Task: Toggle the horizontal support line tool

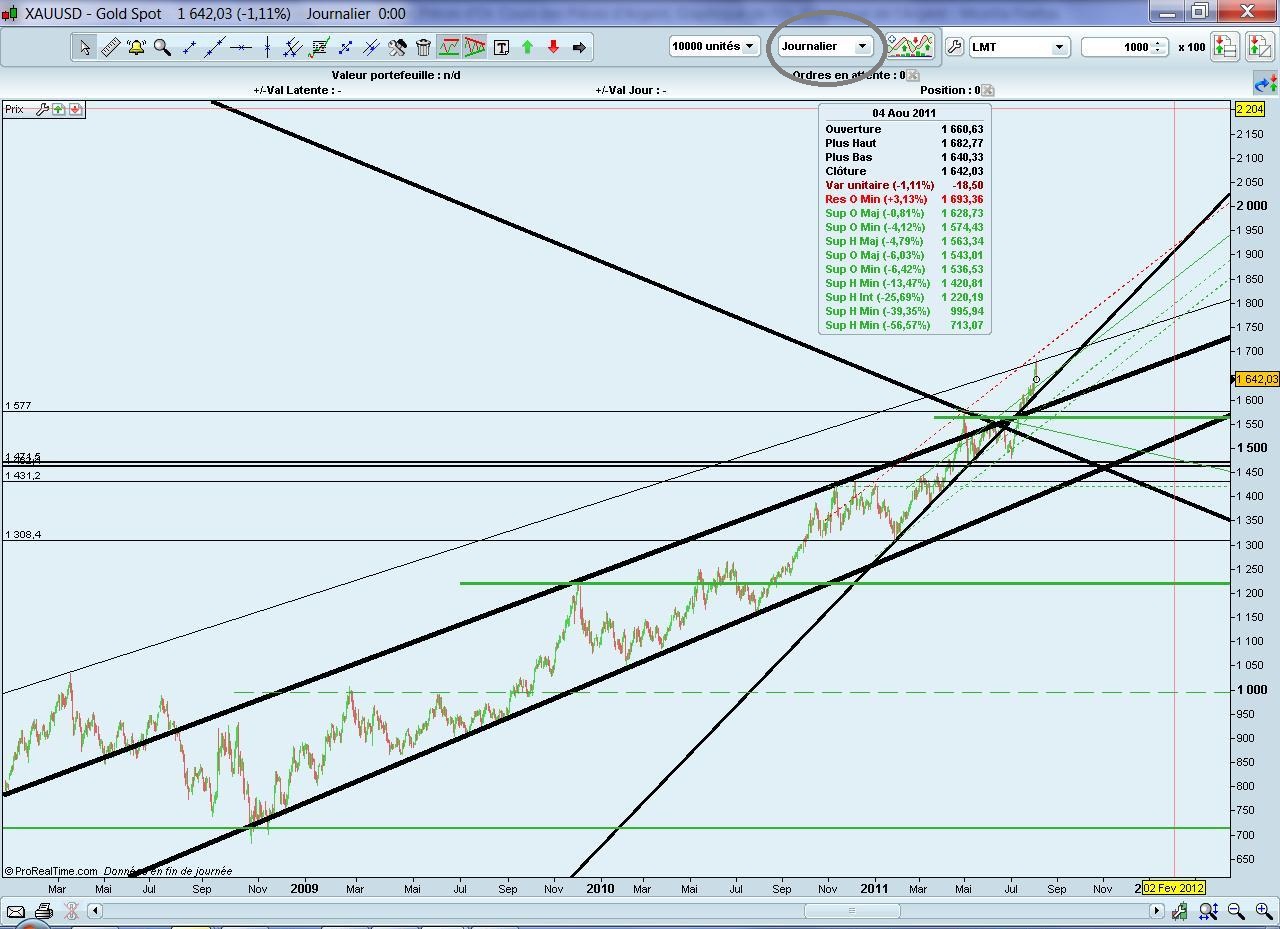Action: (x=448, y=47)
